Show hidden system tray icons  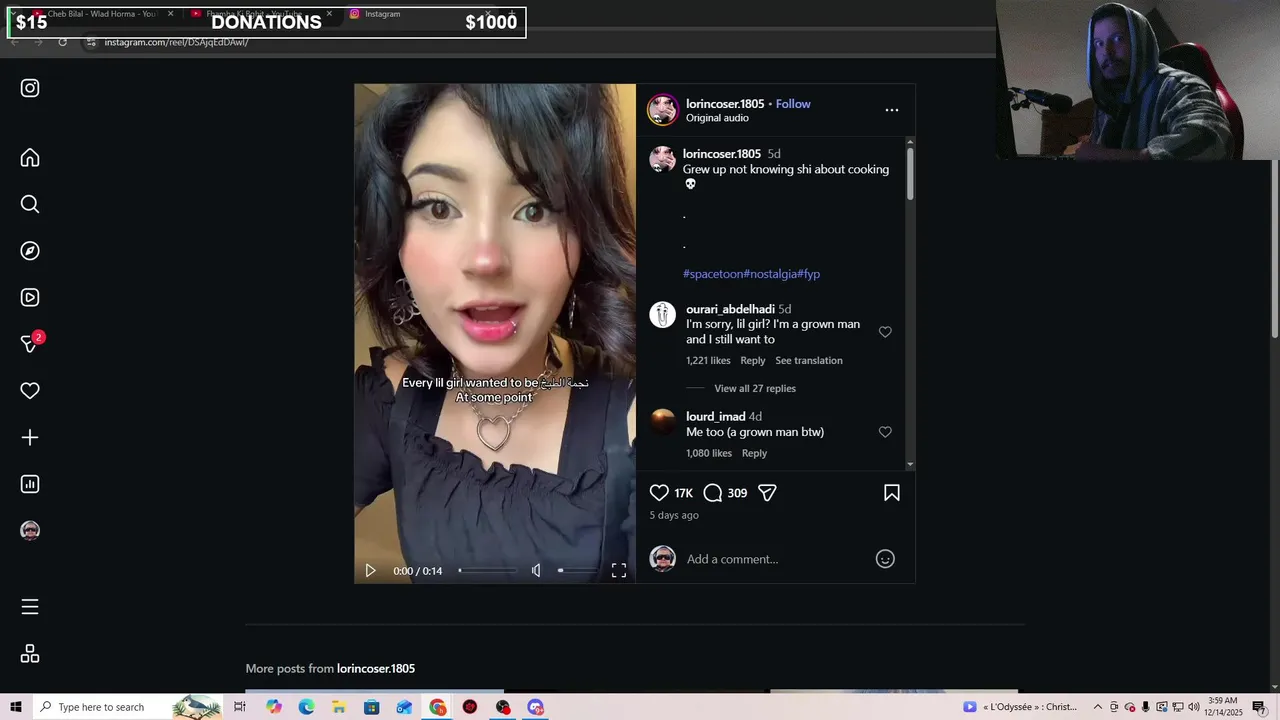coord(1097,707)
